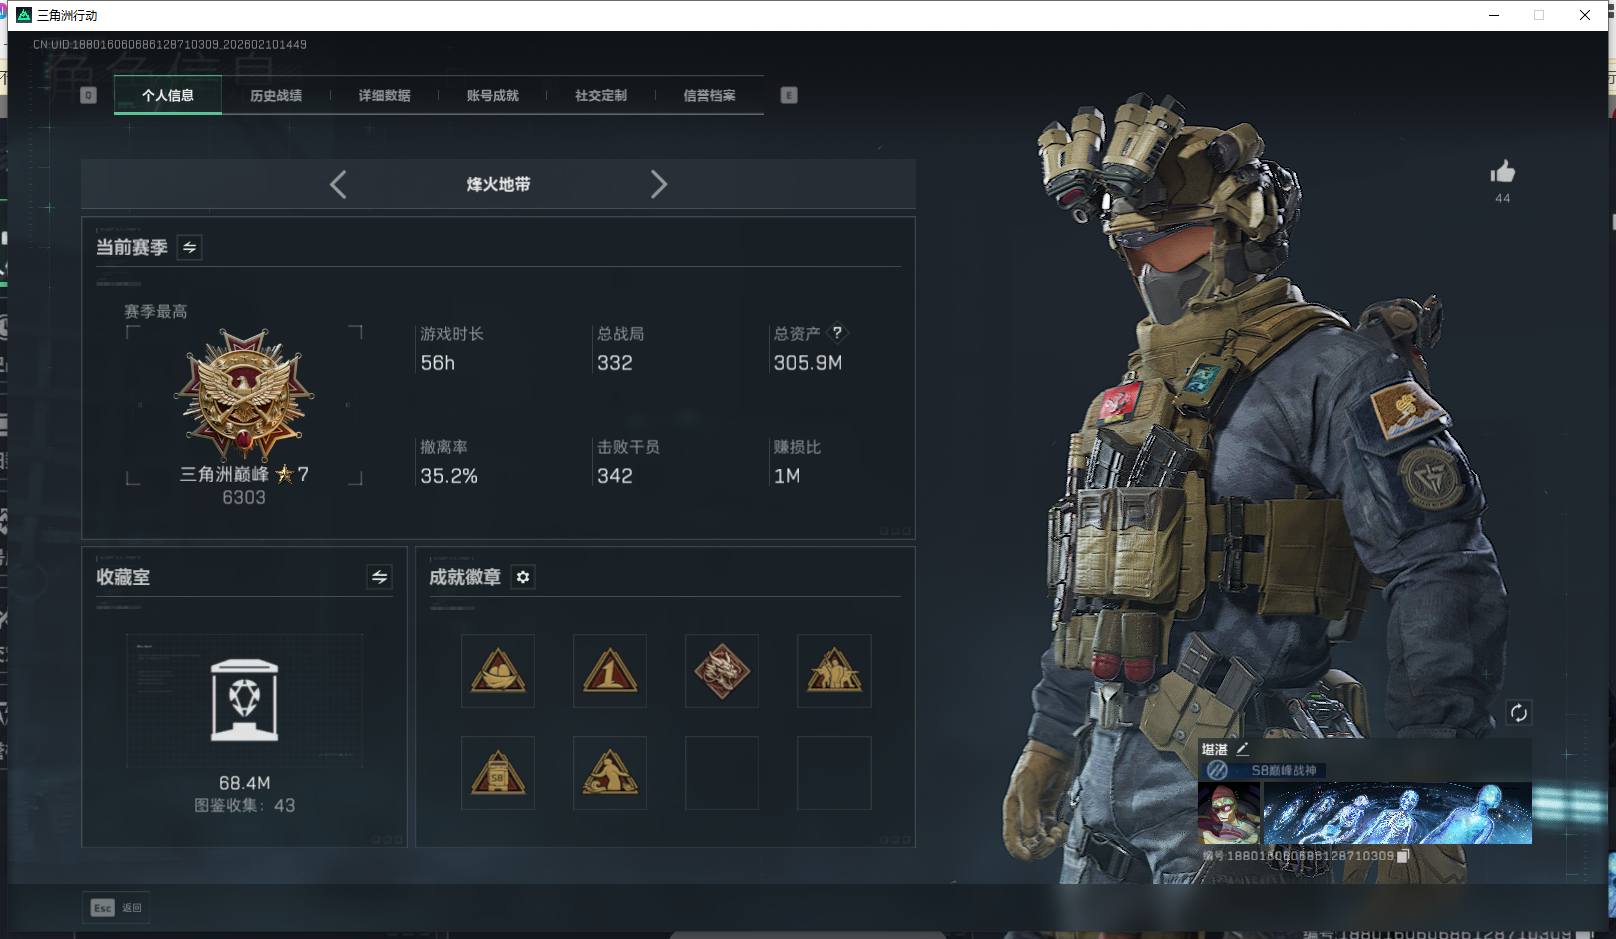Click the 三角洲巅峰 rank emblem
Screen dimensions: 1616x939
[244, 397]
